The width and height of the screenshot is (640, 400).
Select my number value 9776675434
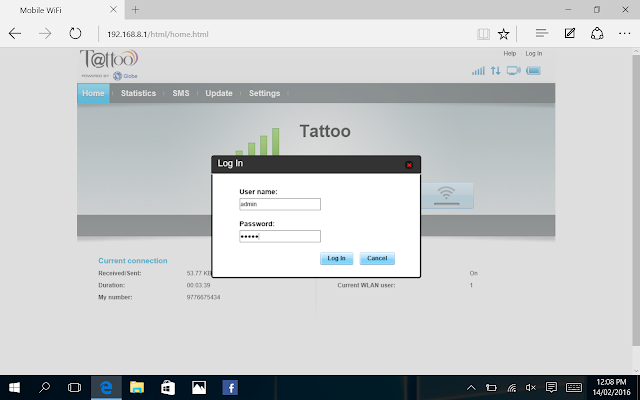[x=203, y=297]
